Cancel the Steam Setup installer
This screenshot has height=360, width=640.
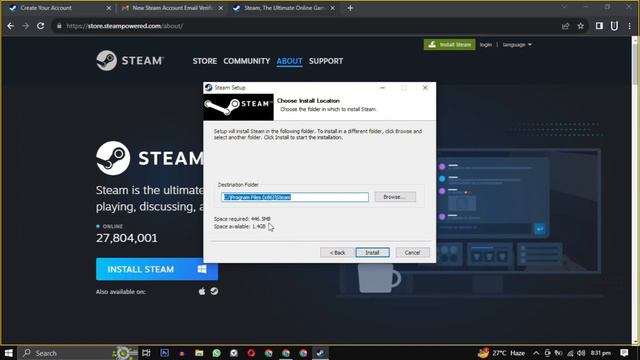tap(412, 253)
